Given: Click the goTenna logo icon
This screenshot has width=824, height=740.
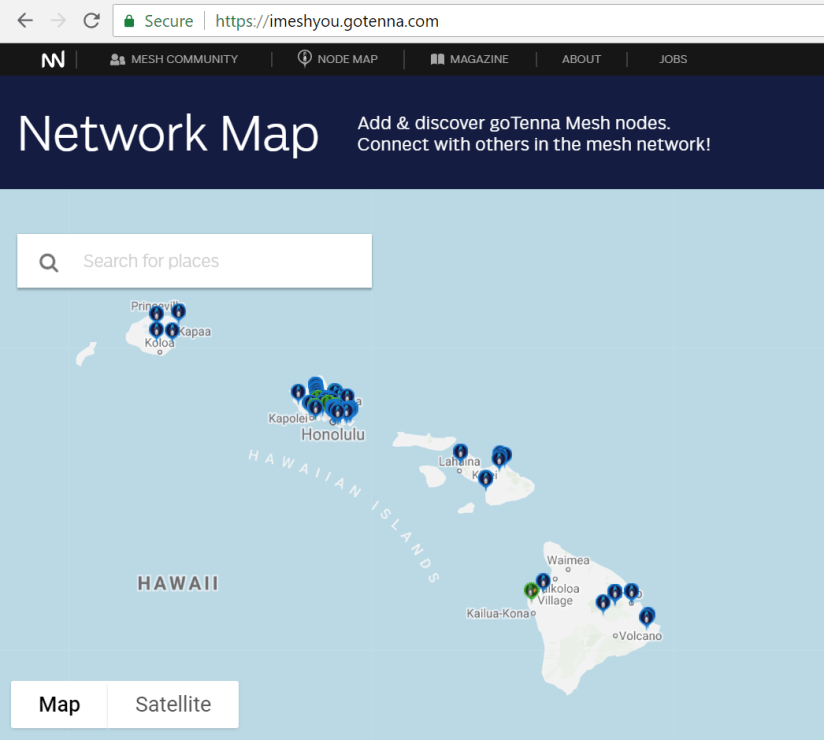Looking at the screenshot, I should tap(53, 60).
